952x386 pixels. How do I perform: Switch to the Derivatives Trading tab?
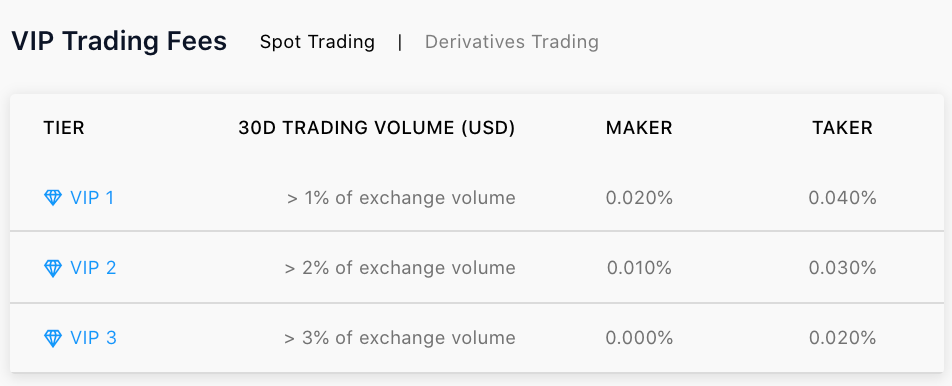coord(512,42)
